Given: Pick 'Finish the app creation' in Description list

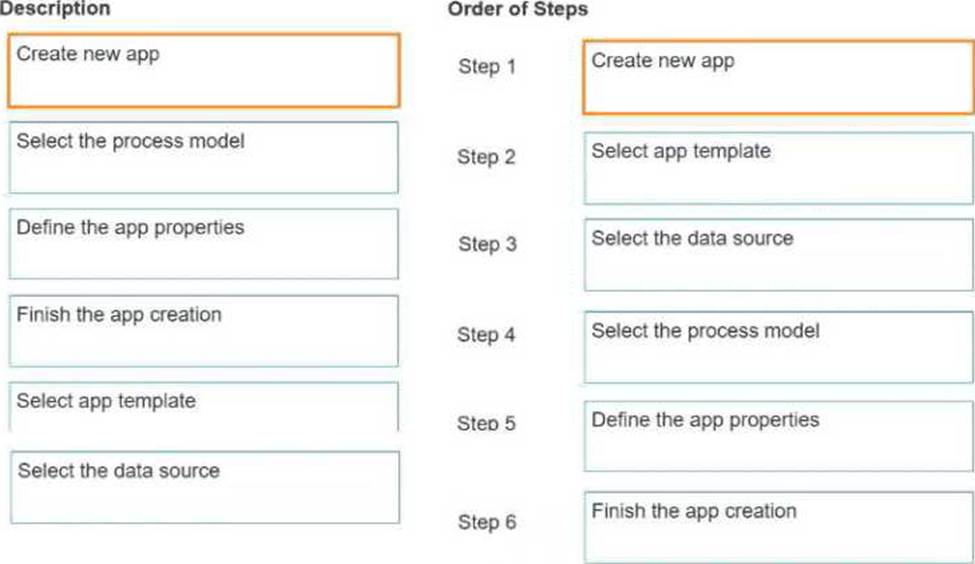Looking at the screenshot, I should (203, 330).
